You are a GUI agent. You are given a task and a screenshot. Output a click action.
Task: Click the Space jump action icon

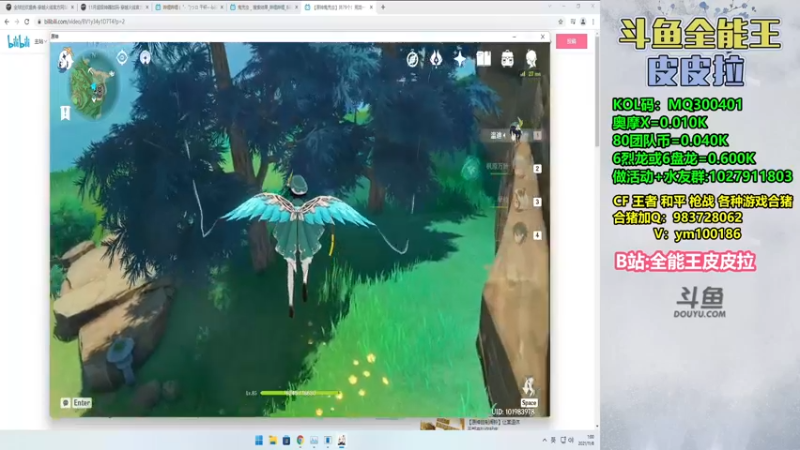[529, 390]
